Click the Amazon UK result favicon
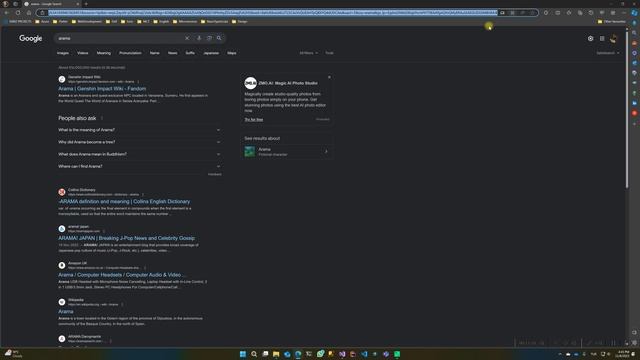Viewport: 640px width, 360px height. 62,265
